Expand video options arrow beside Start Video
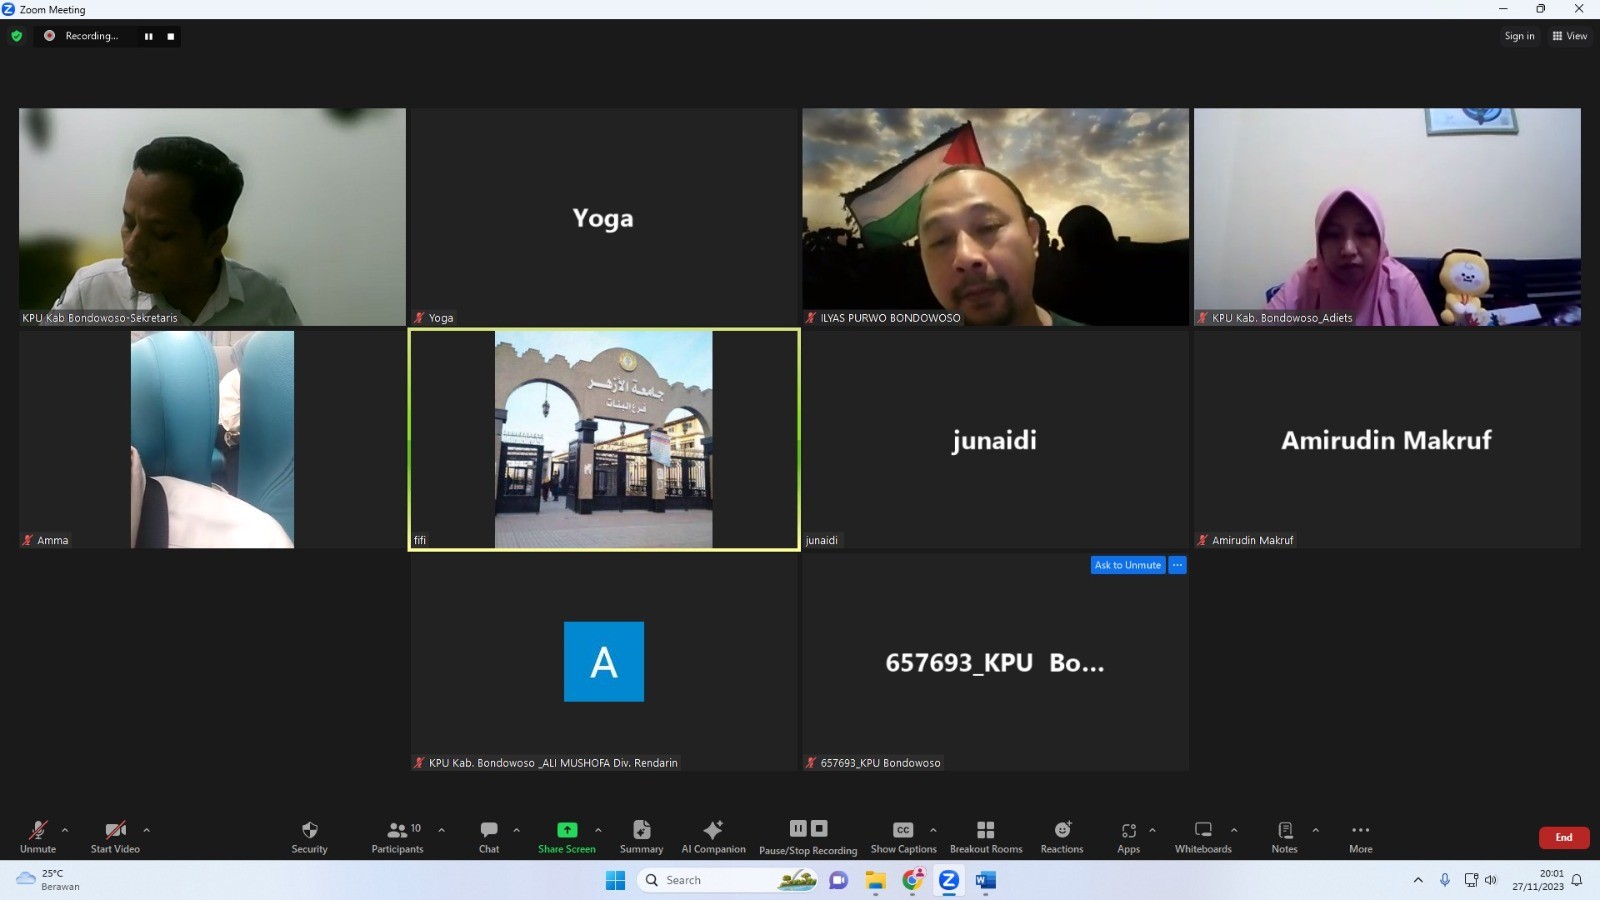Screen dimensions: 1600x900 tap(146, 830)
